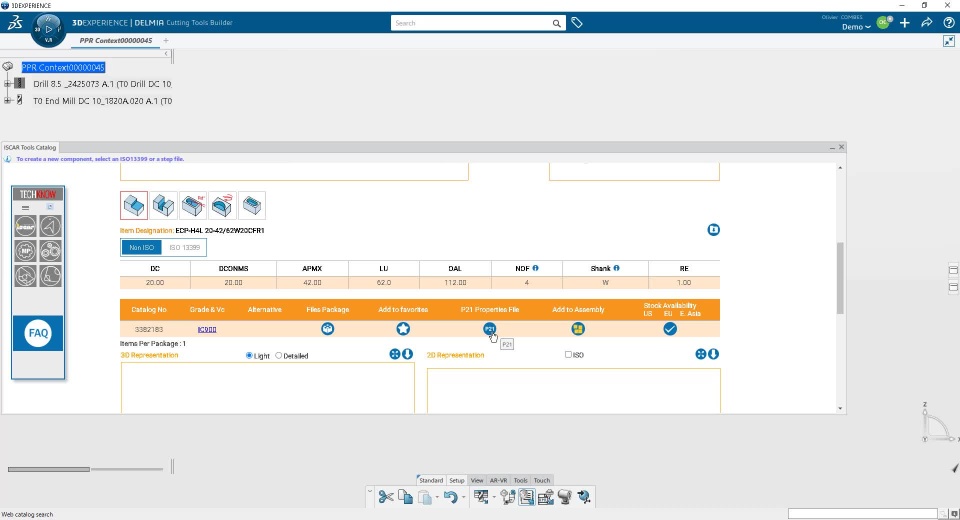
Task: Open the Touch action bar tab
Action: [x=542, y=480]
